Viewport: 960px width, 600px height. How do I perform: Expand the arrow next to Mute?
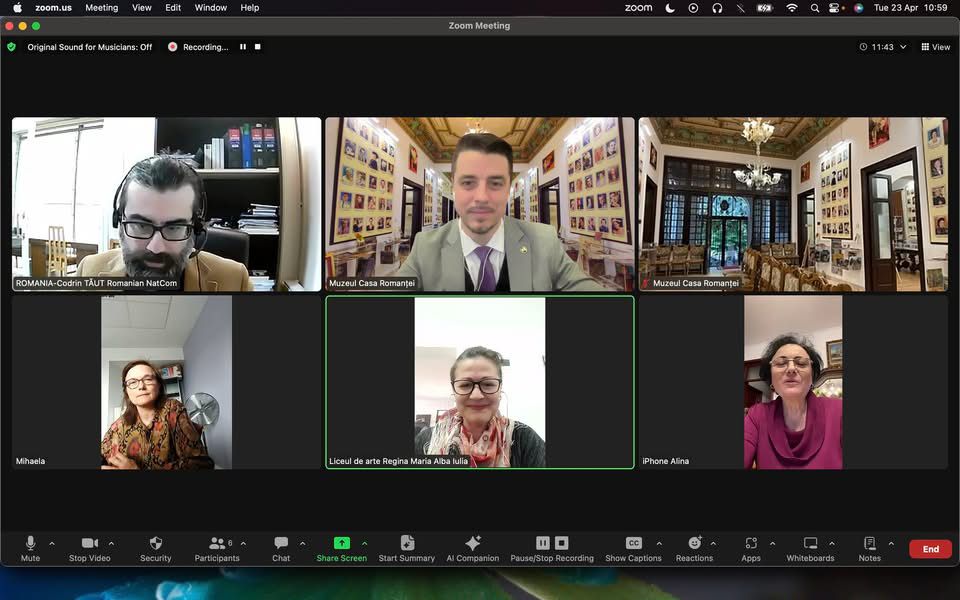pyautogui.click(x=52, y=544)
